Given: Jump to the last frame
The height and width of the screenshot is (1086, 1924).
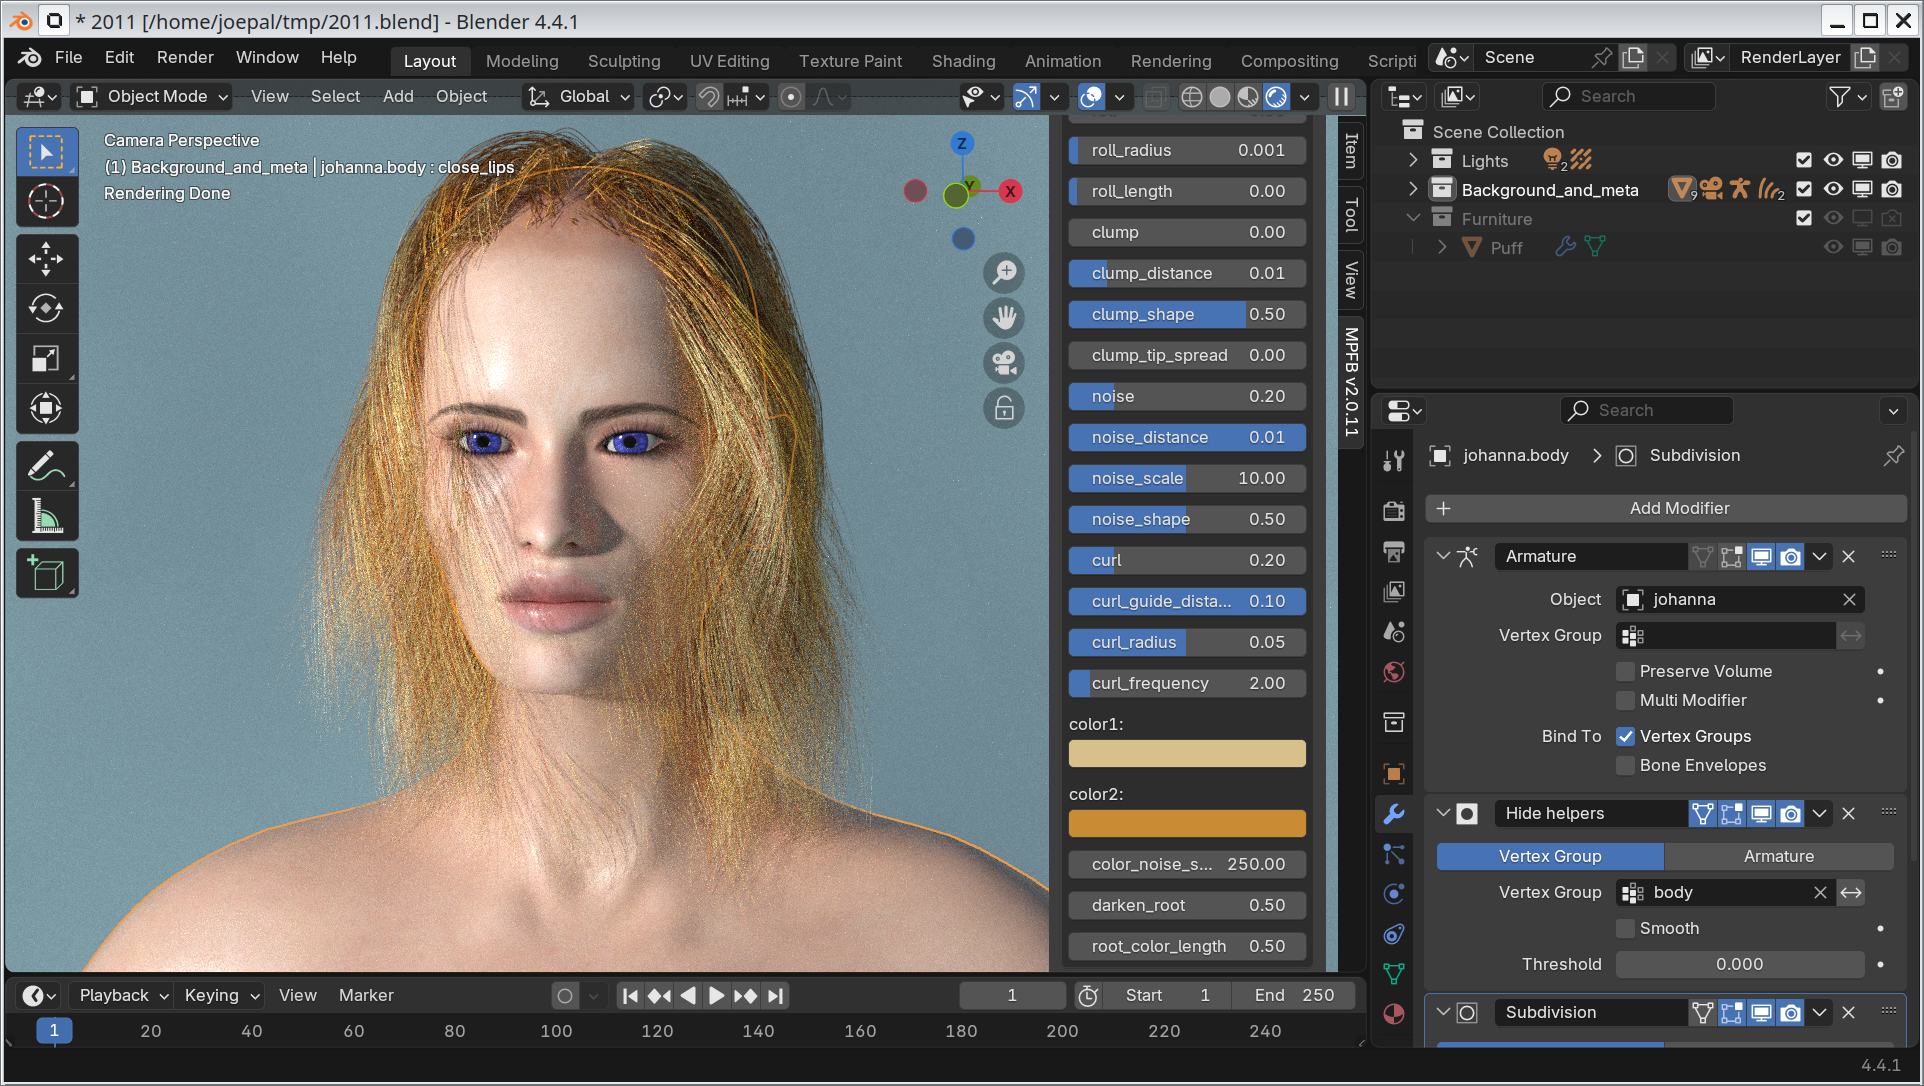Looking at the screenshot, I should coord(776,996).
